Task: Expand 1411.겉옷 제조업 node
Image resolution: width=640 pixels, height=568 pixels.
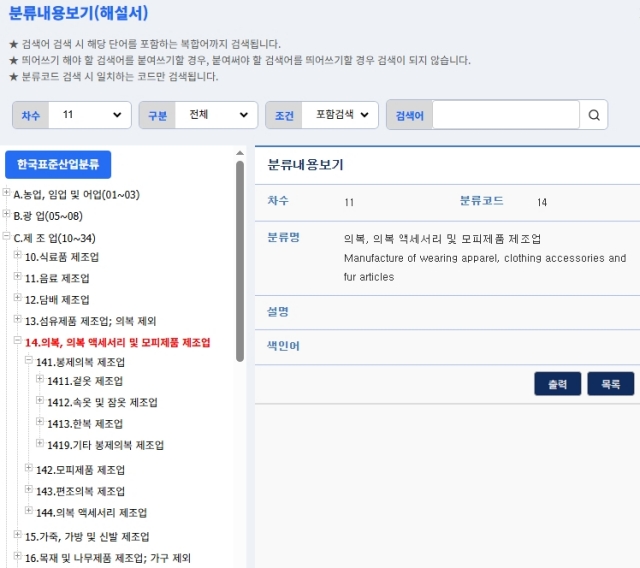Action: coord(40,379)
